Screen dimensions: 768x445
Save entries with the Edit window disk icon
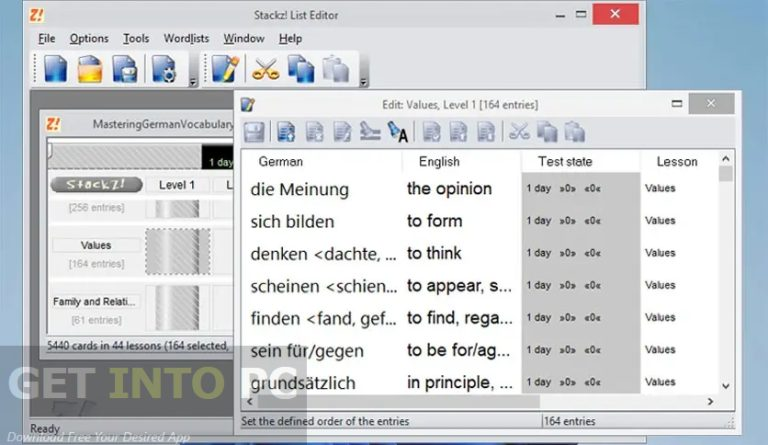pos(254,132)
